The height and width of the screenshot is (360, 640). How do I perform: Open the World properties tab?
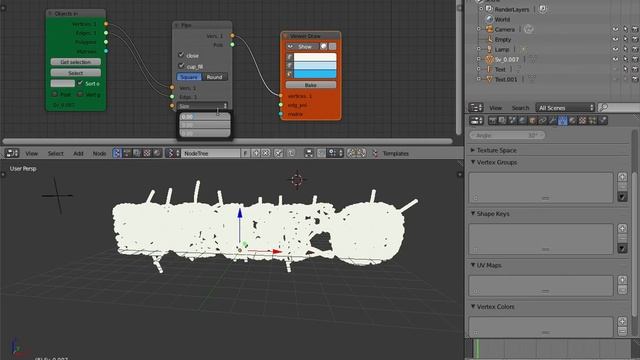[x=522, y=120]
